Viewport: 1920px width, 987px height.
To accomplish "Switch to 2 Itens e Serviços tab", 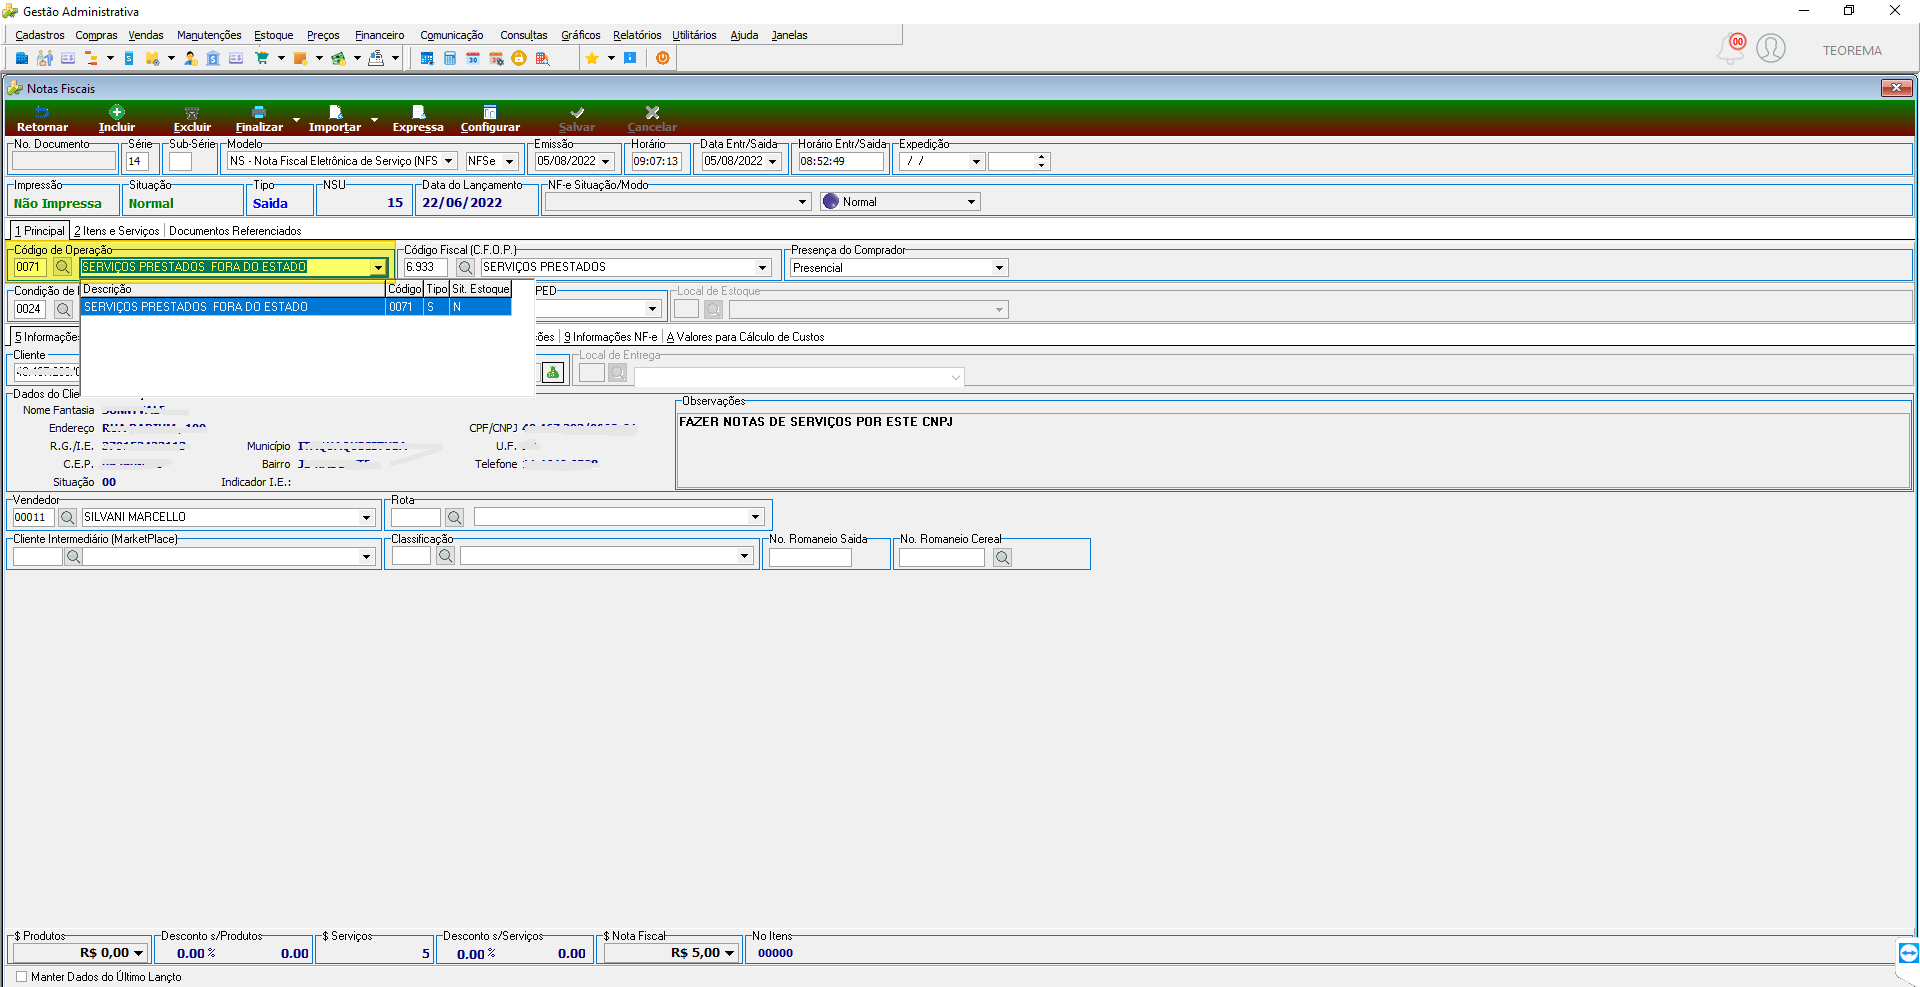I will [x=117, y=231].
